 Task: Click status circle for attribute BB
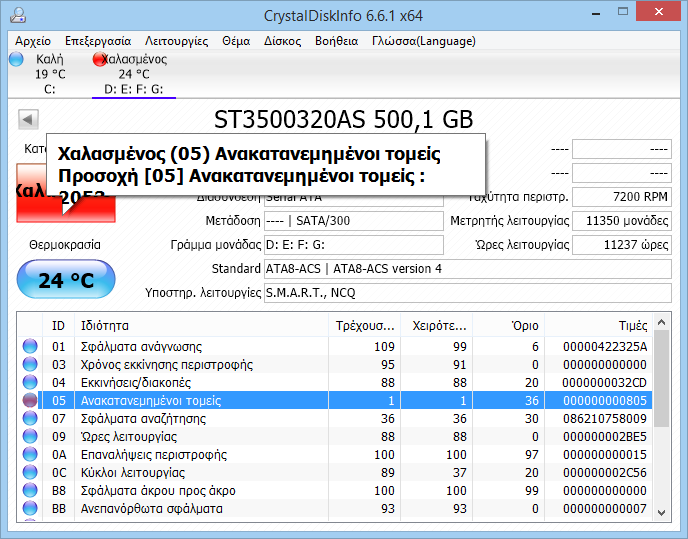[x=30, y=508]
